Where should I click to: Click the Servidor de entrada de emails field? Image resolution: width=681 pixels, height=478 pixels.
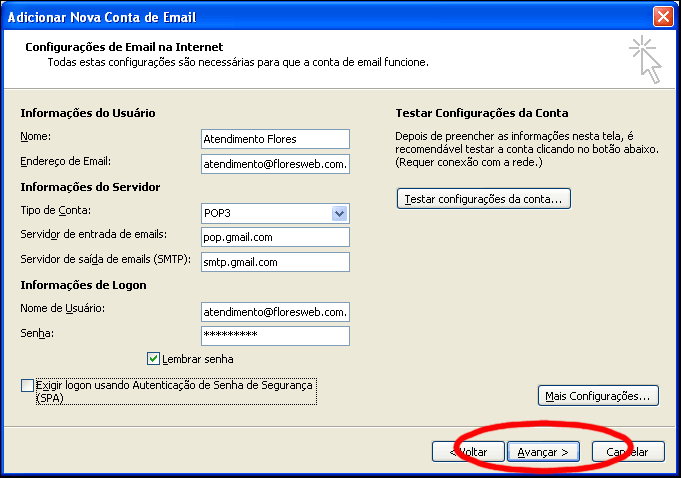pyautogui.click(x=275, y=237)
